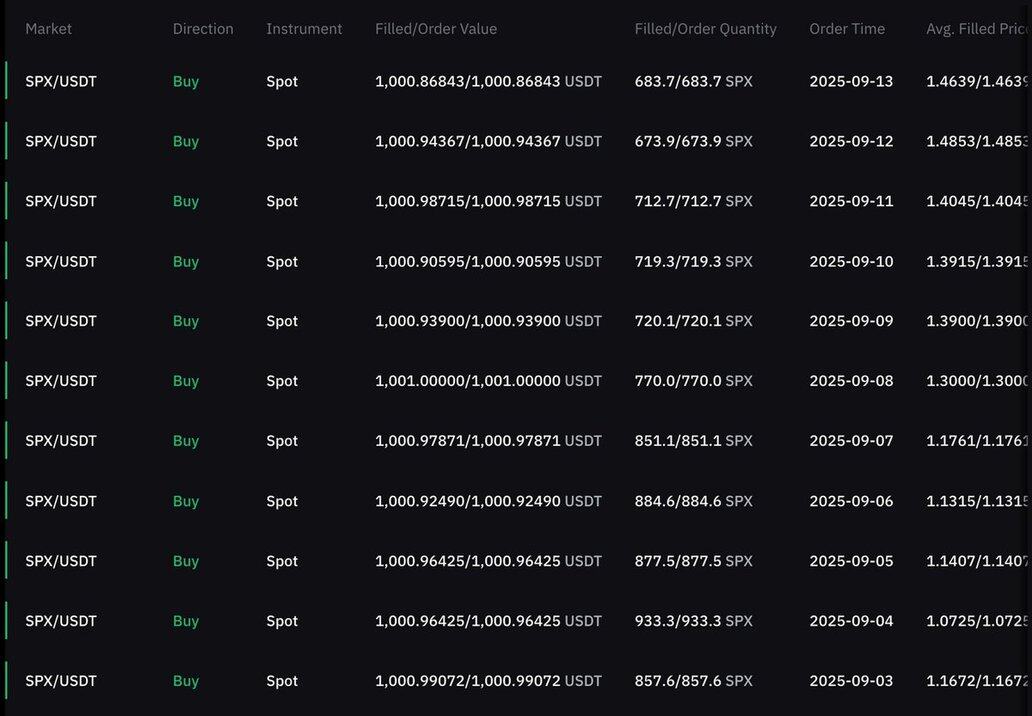
Task: Click the order date 2025-09-05
Action: click(x=851, y=561)
